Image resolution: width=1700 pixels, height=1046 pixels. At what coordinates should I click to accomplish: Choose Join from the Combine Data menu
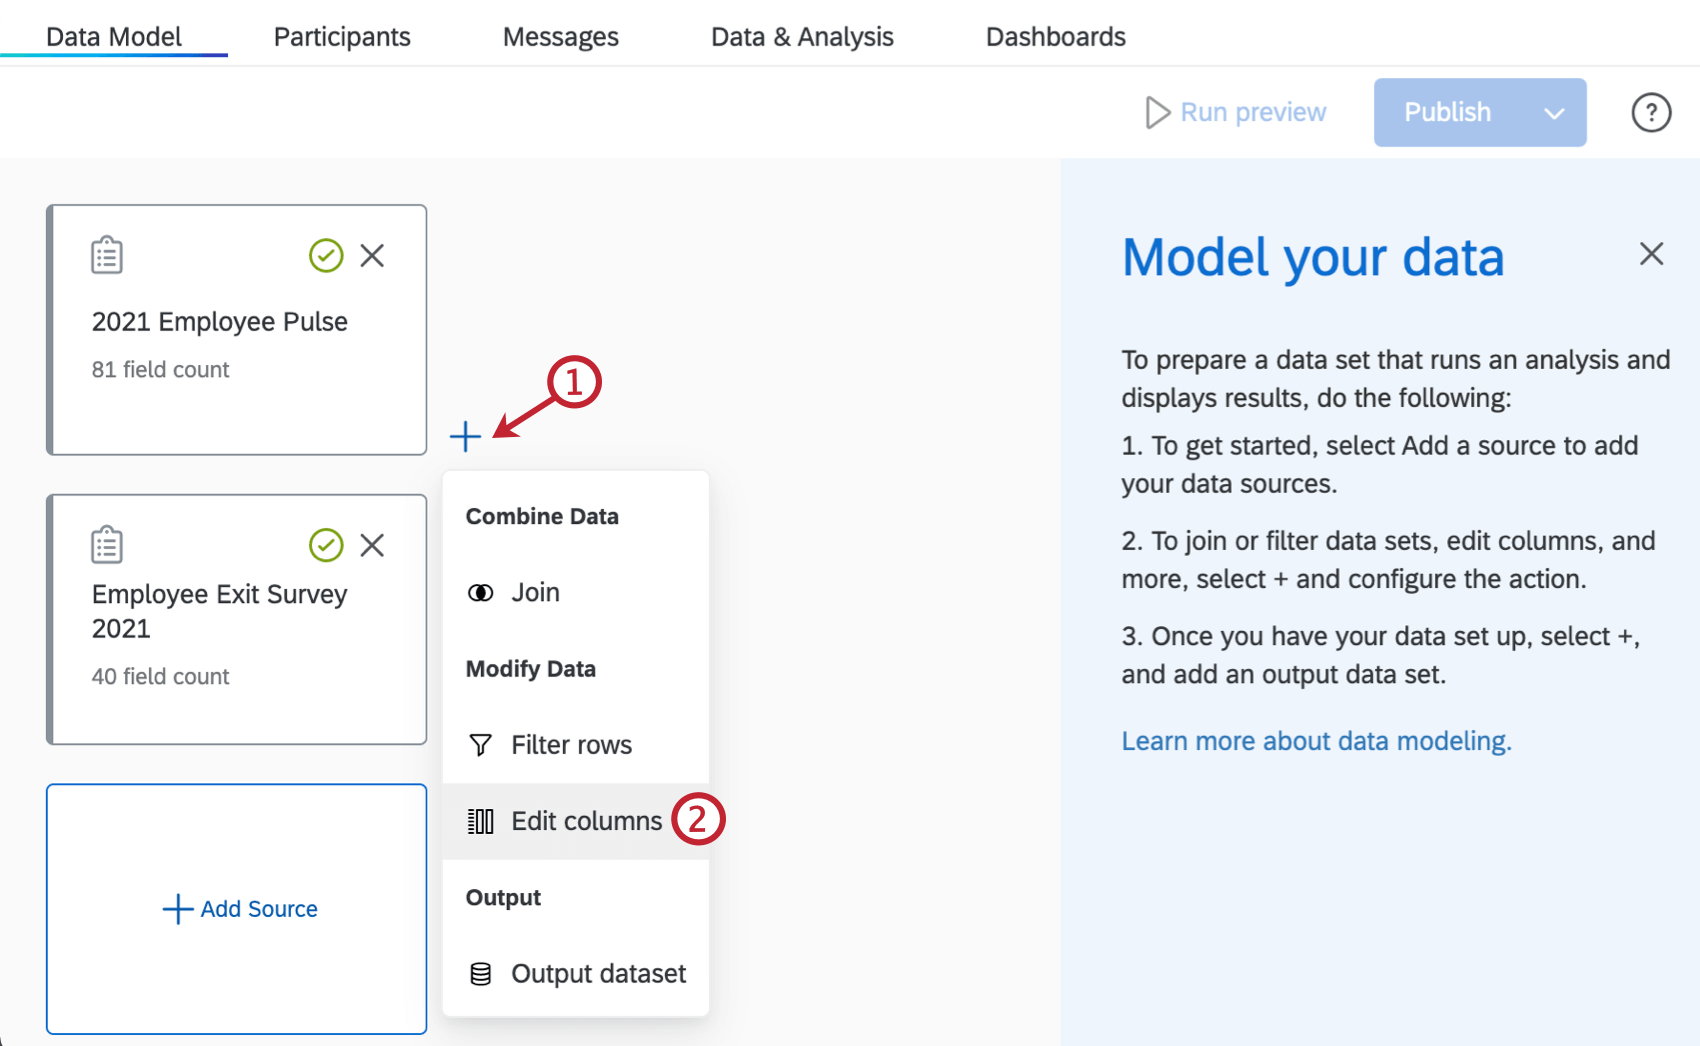coord(534,592)
